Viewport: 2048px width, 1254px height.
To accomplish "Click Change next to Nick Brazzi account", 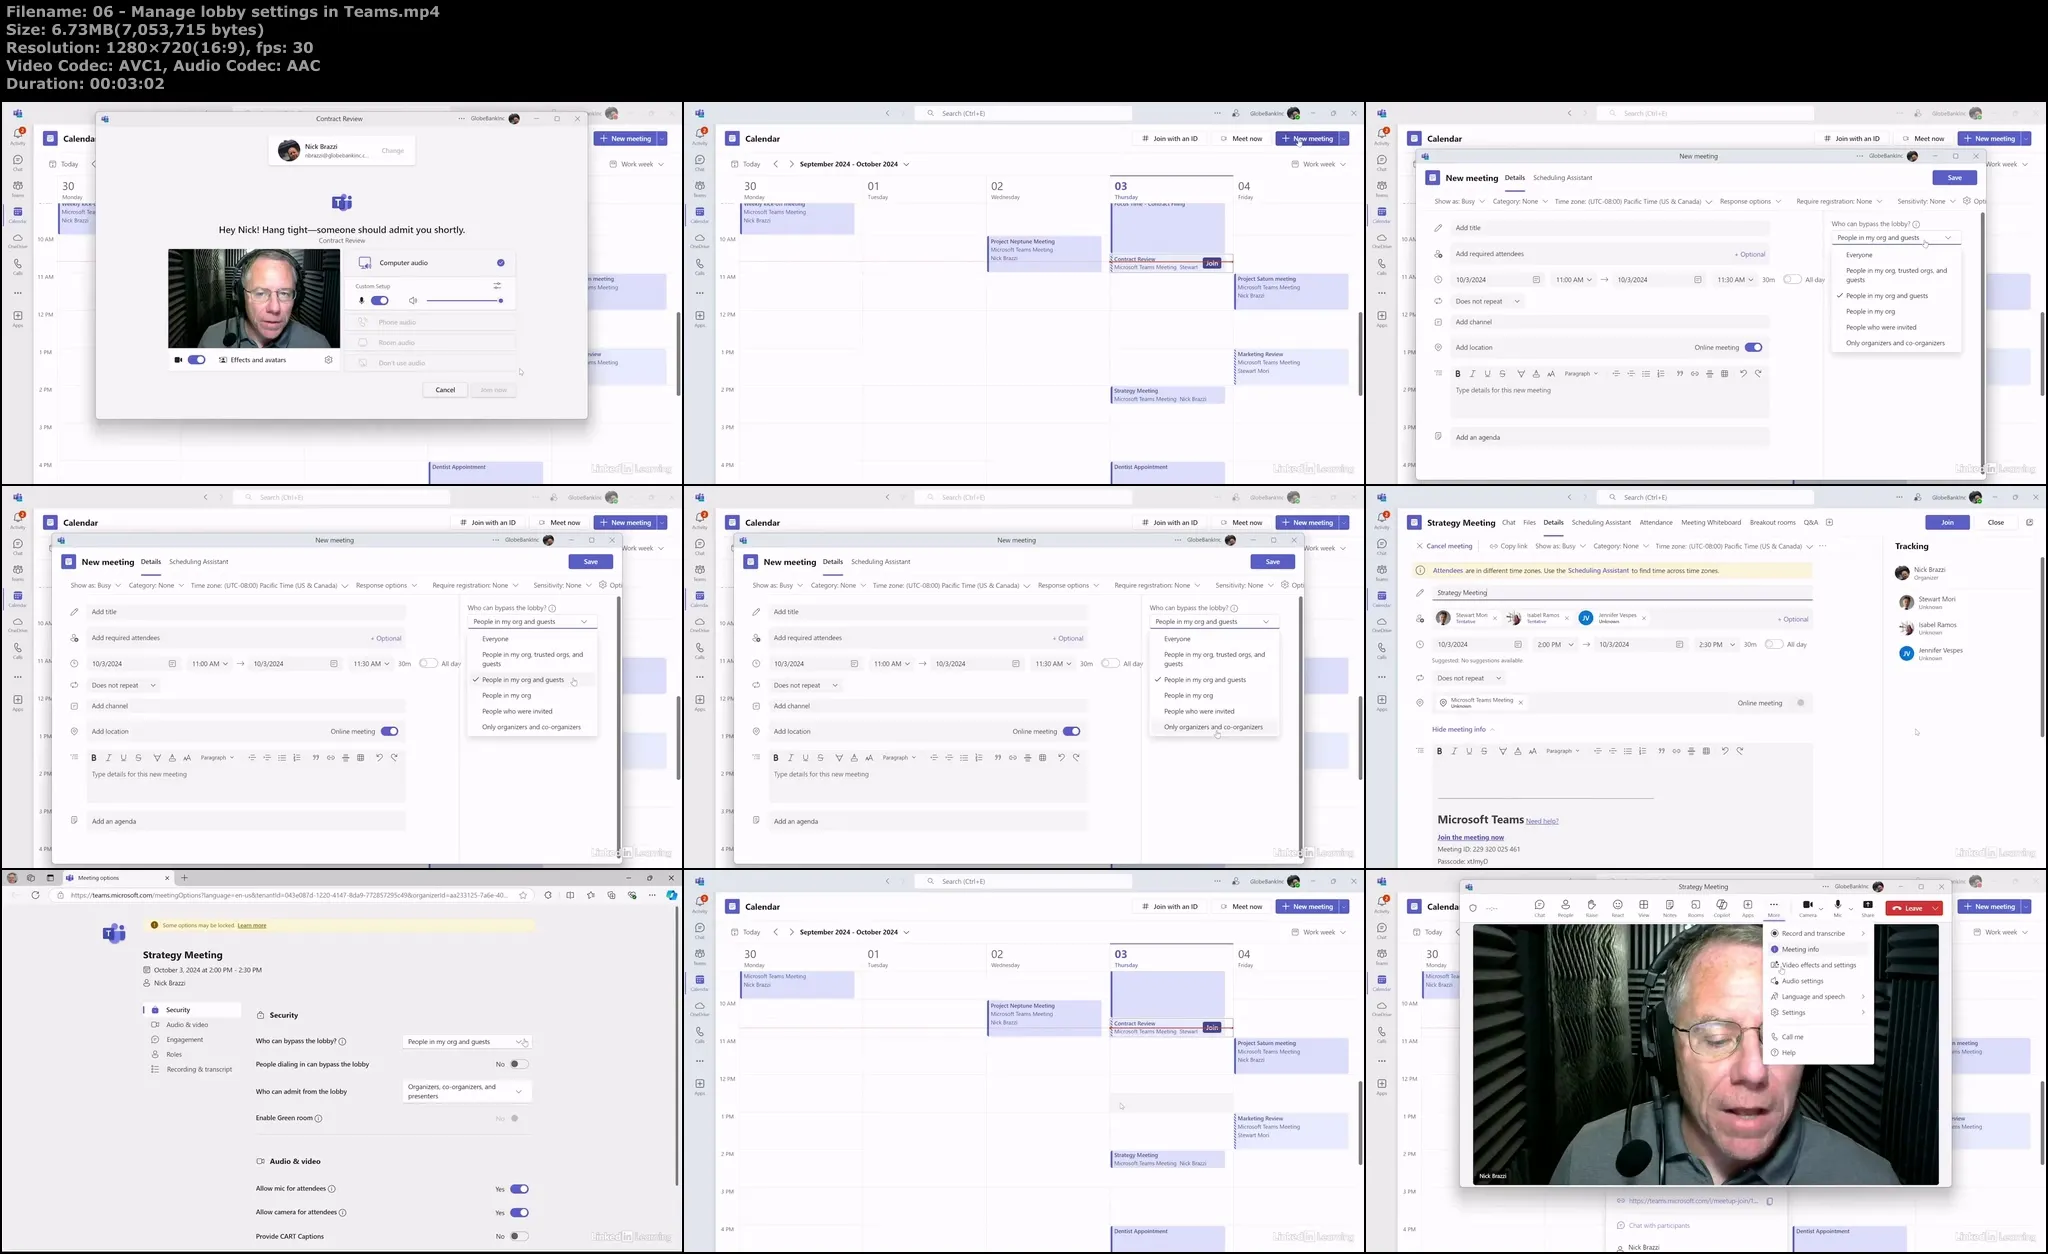I will coord(392,151).
